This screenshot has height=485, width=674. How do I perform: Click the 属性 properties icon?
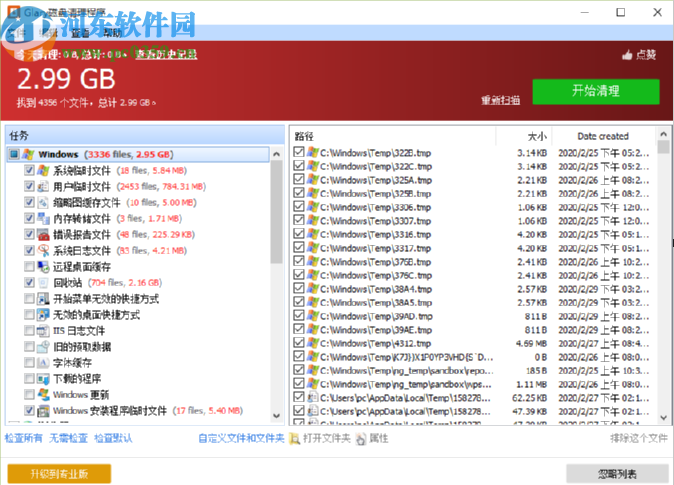(361, 438)
